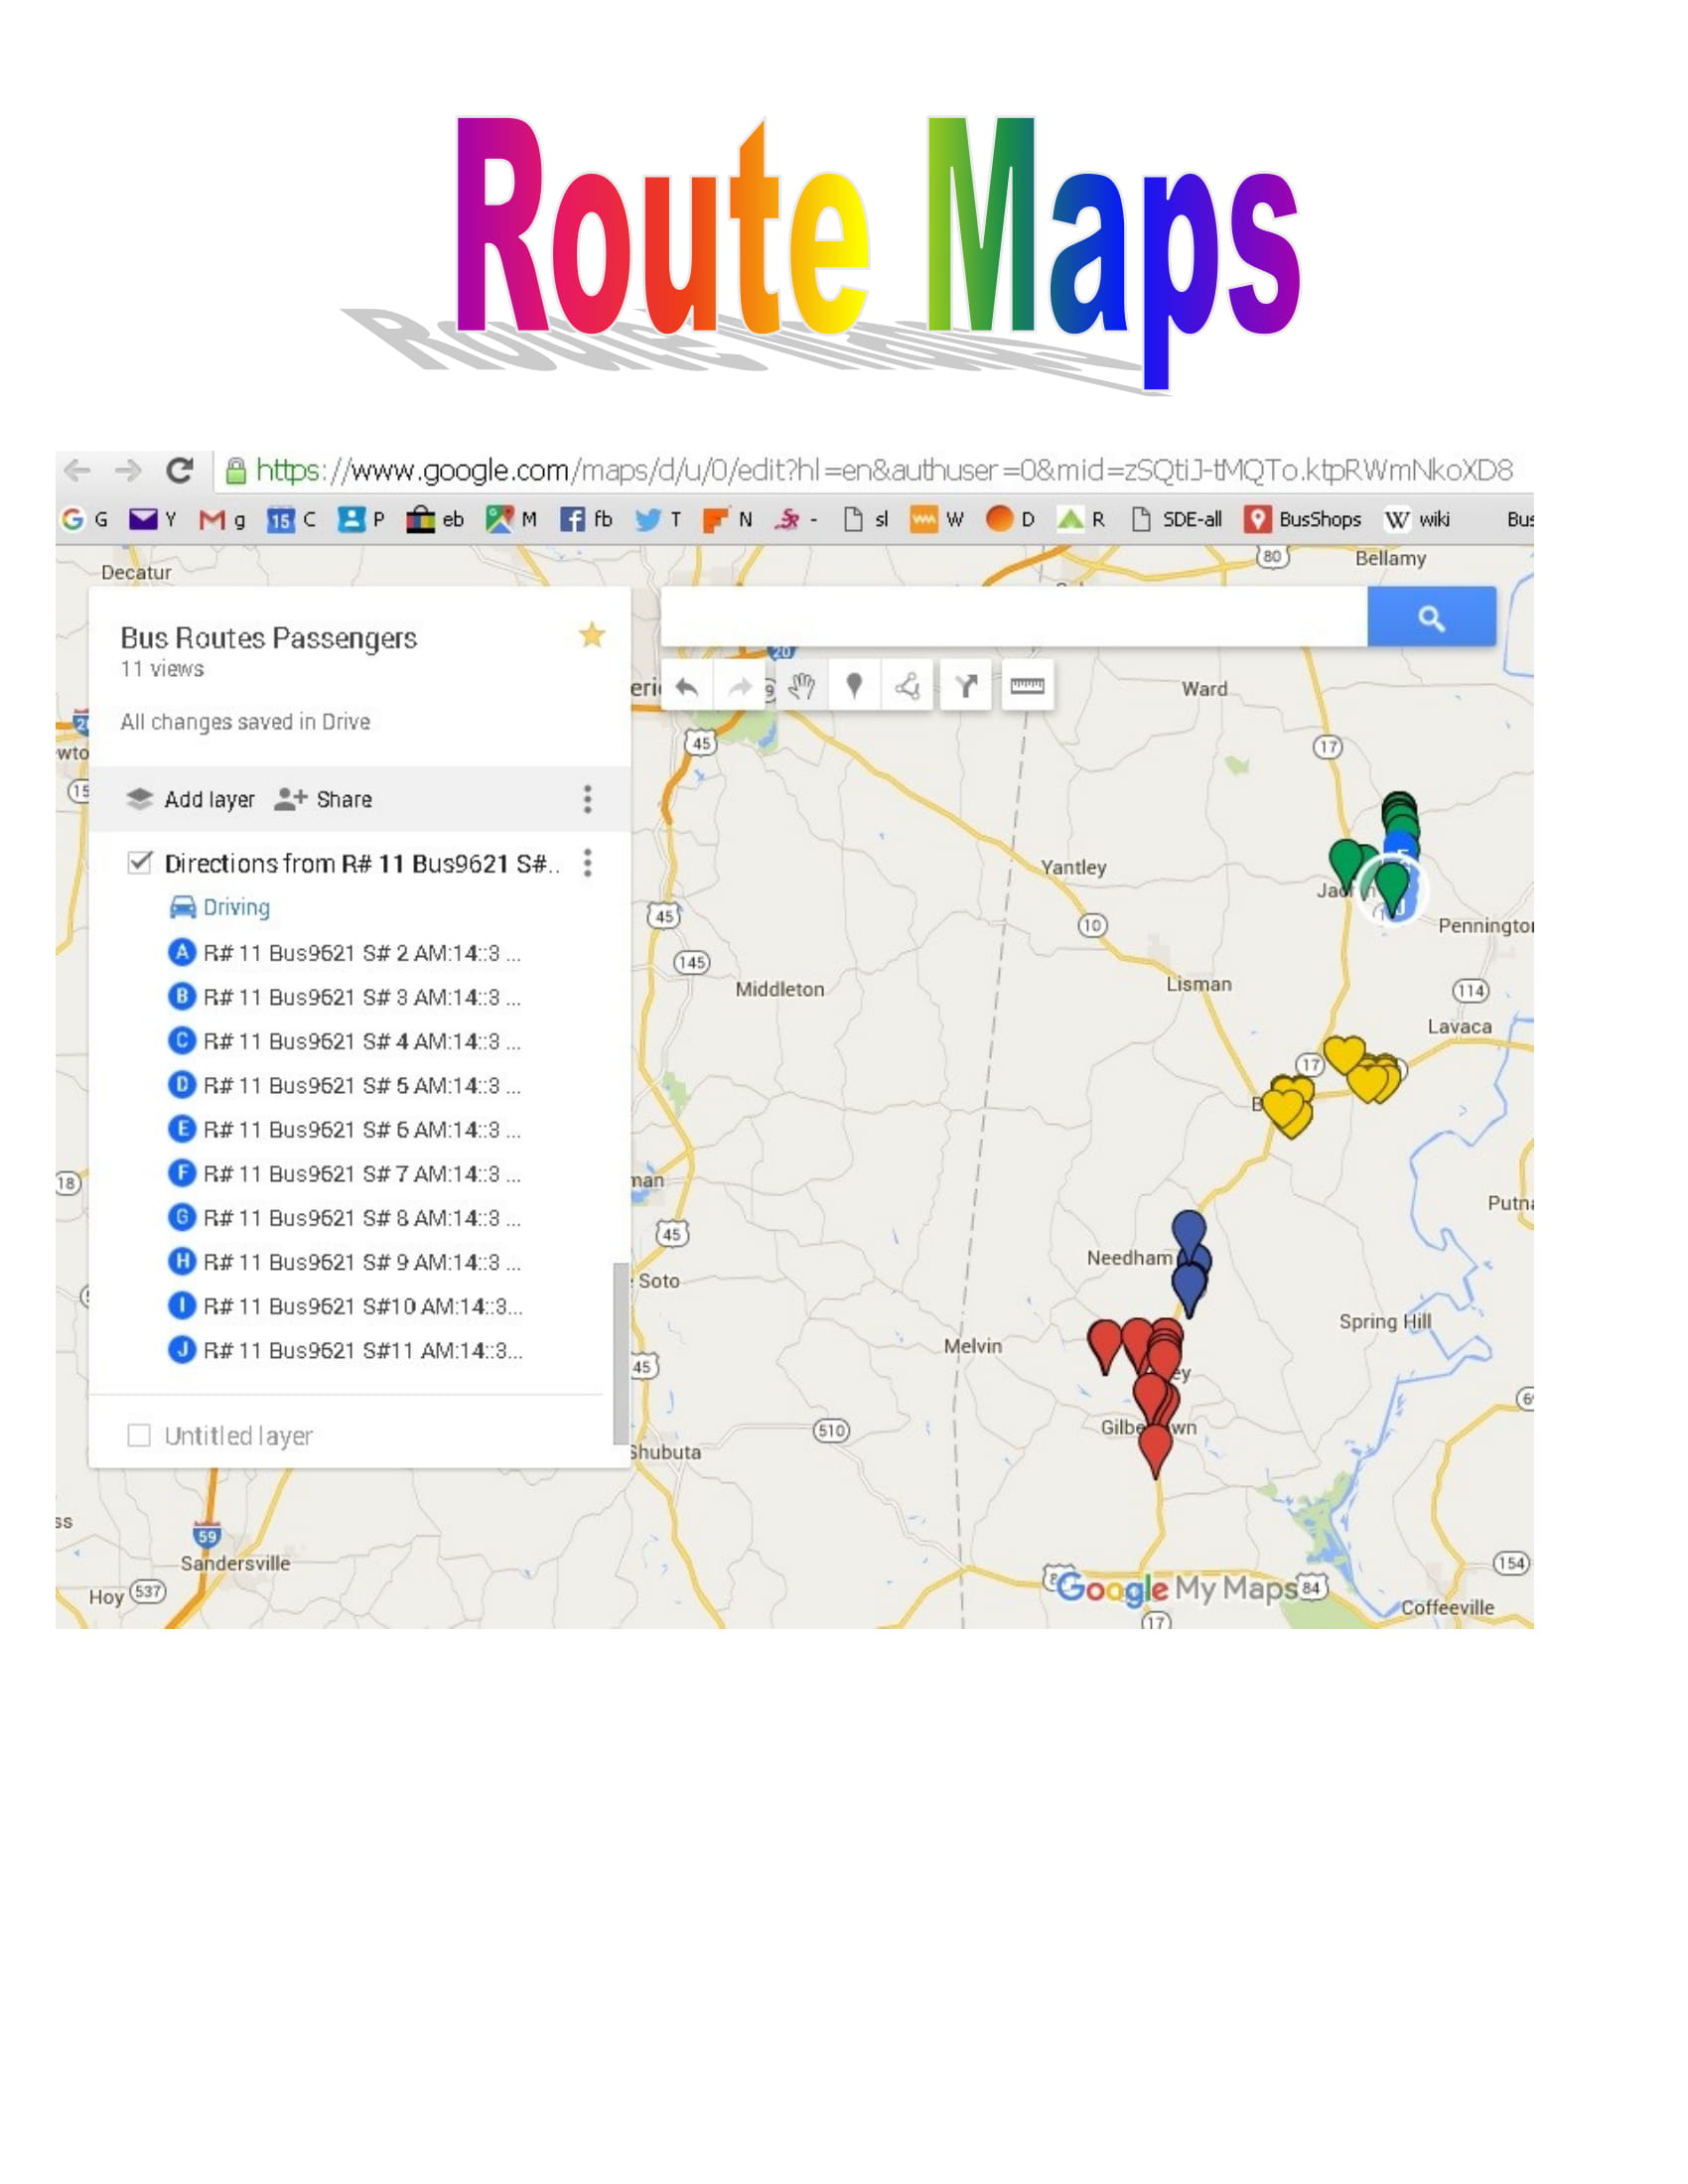Select stop C R# 11 Bus9621 S# 4
This screenshot has height=2184, width=1688.
345,1041
